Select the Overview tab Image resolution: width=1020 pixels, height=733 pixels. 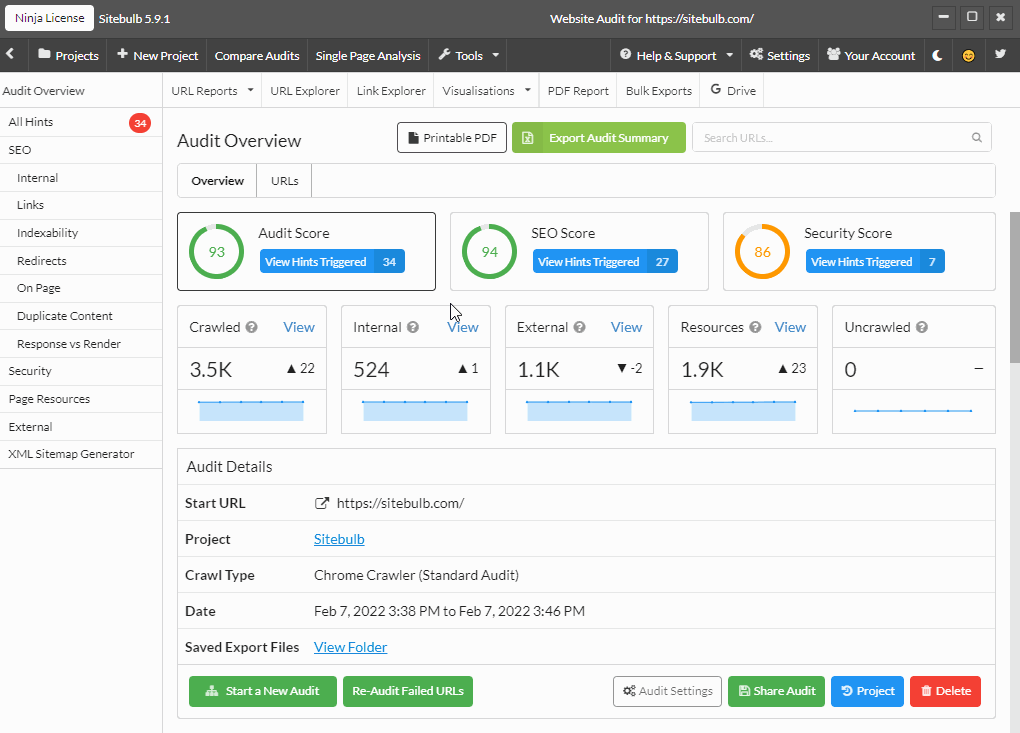pyautogui.click(x=217, y=181)
